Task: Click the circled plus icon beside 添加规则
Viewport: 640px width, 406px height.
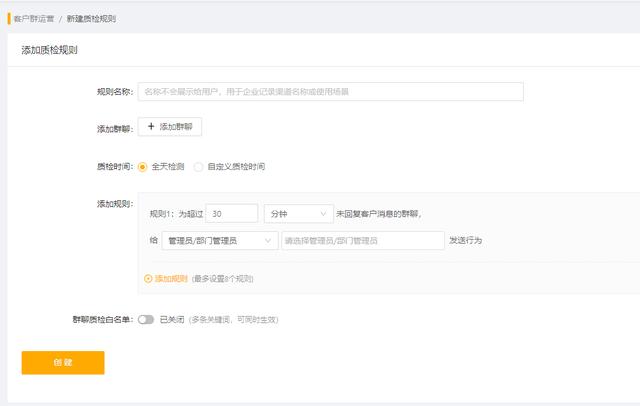Action: (x=148, y=279)
